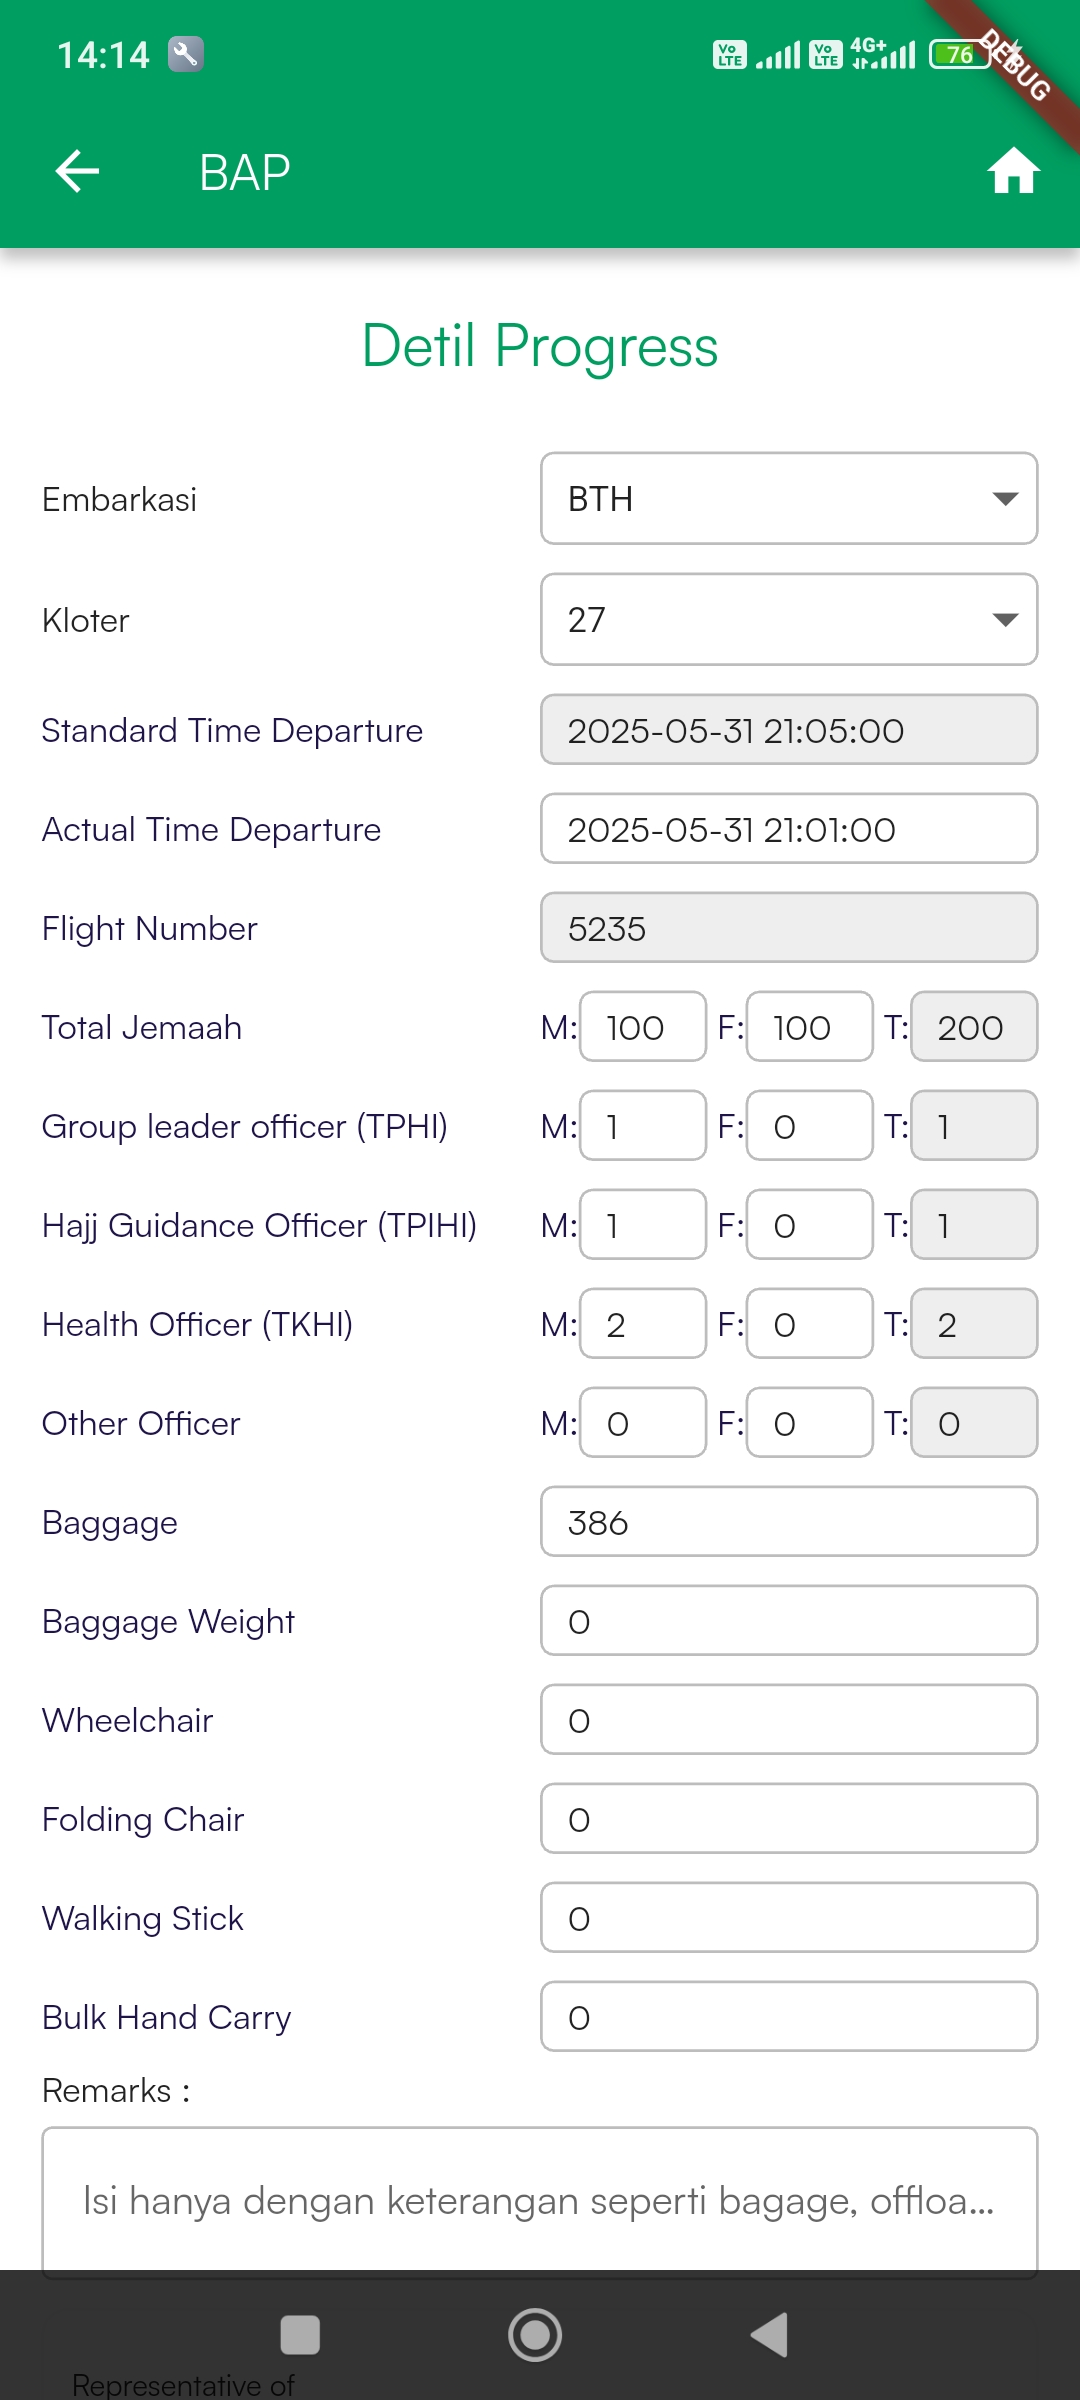Image resolution: width=1080 pixels, height=2400 pixels.
Task: Edit Health Officer (TKHI) male count
Action: [x=642, y=1324]
